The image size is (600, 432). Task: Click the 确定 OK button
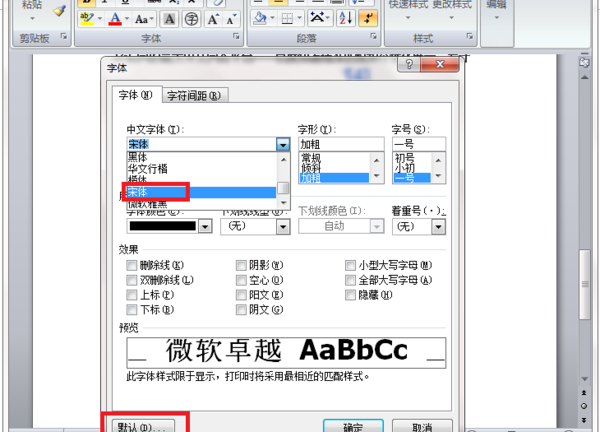pos(353,426)
